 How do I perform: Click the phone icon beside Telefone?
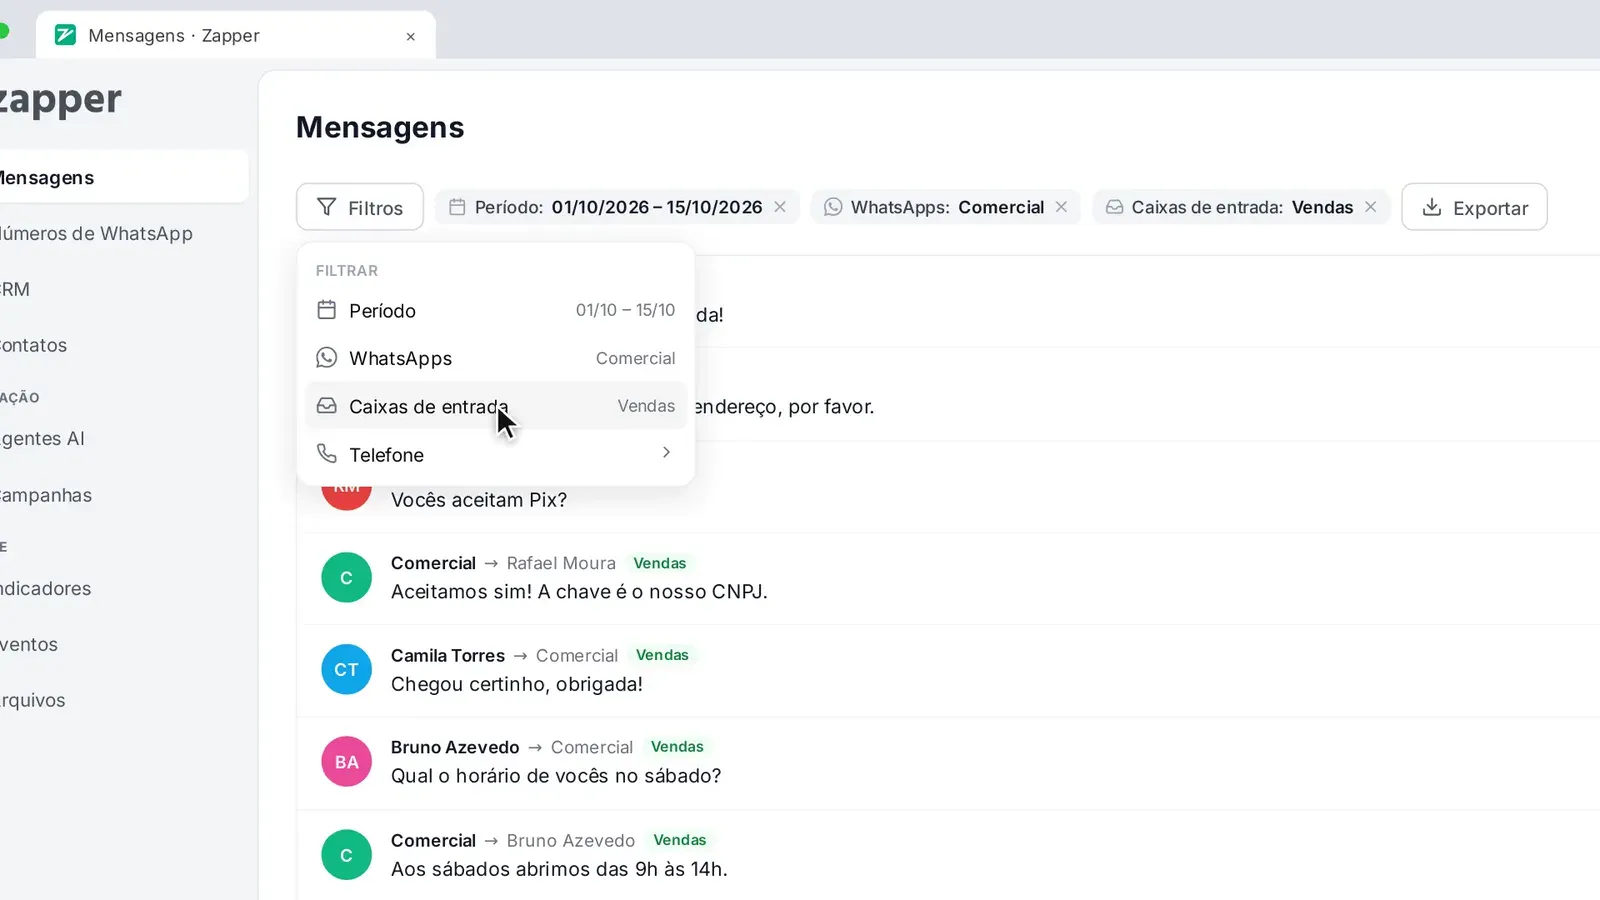tap(326, 453)
